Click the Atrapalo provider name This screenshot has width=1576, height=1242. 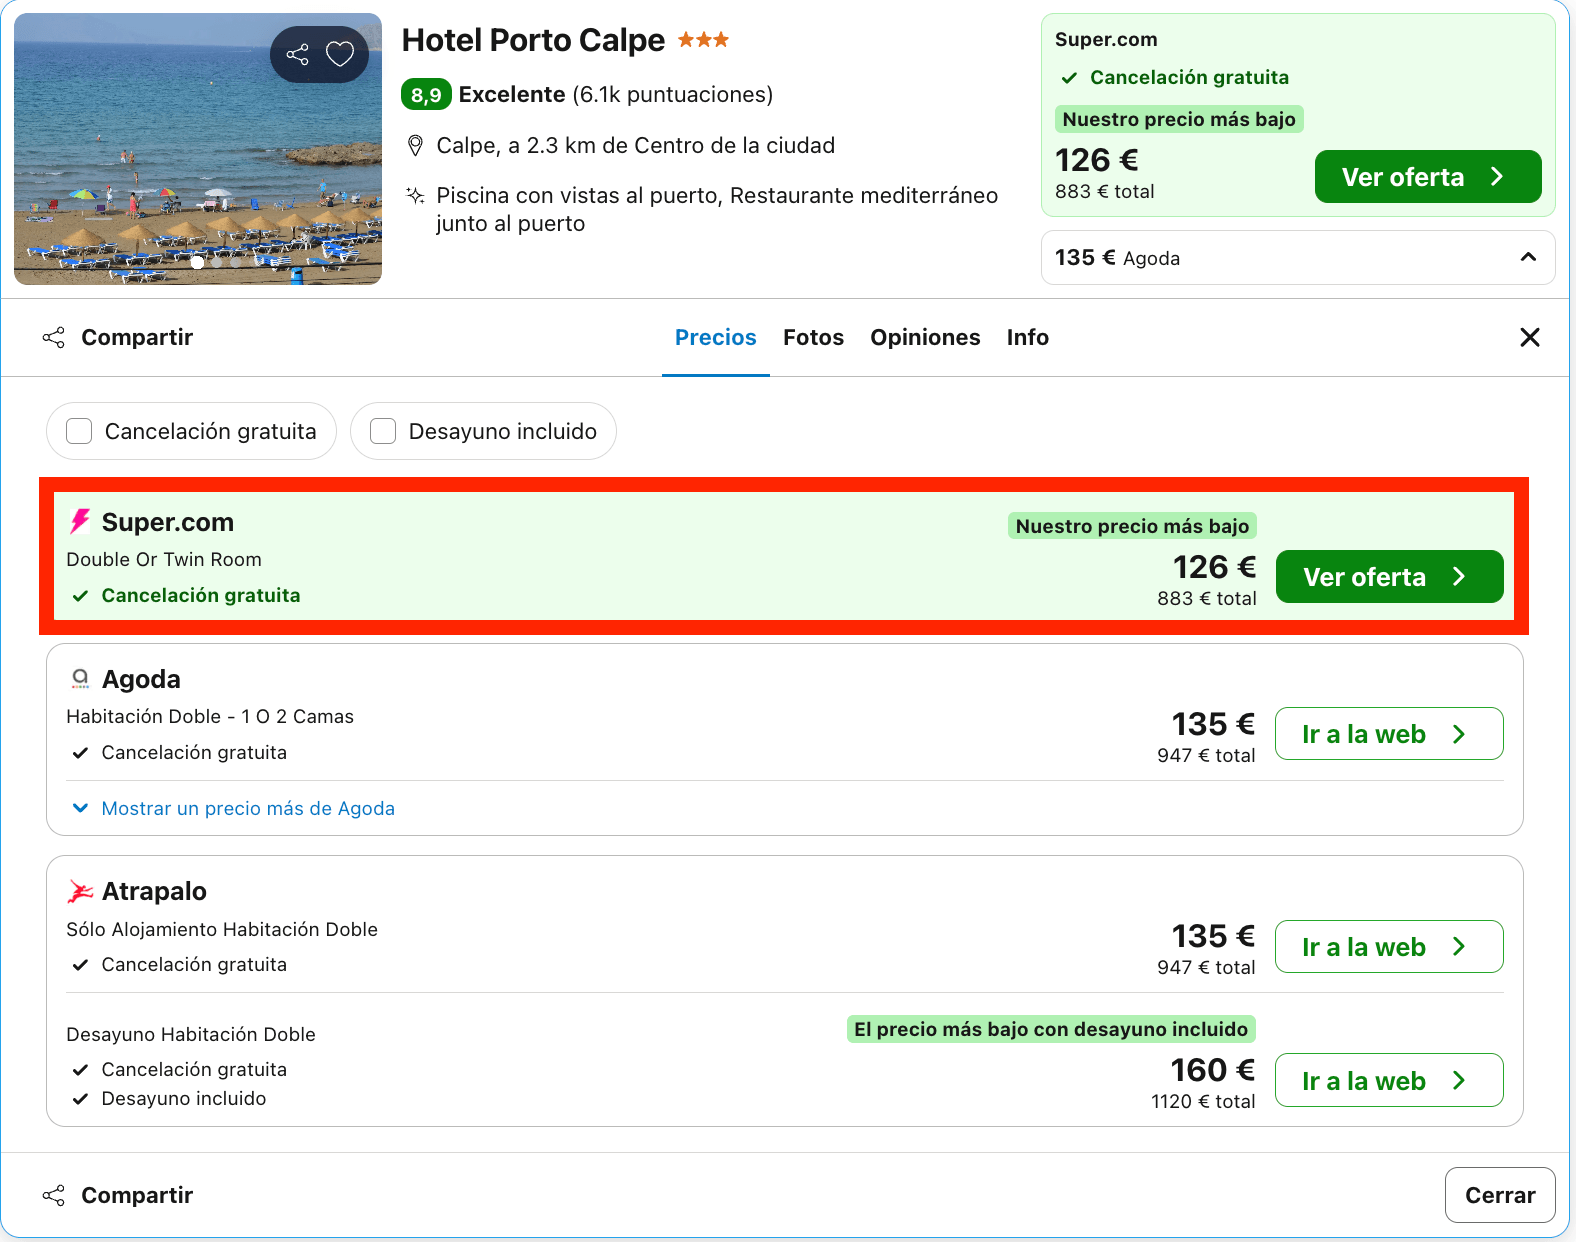tap(154, 891)
